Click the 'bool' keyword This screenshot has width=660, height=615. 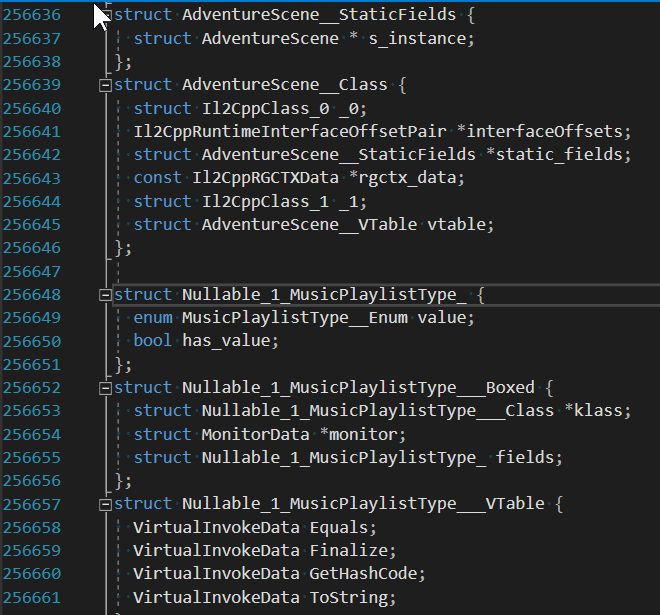153,341
